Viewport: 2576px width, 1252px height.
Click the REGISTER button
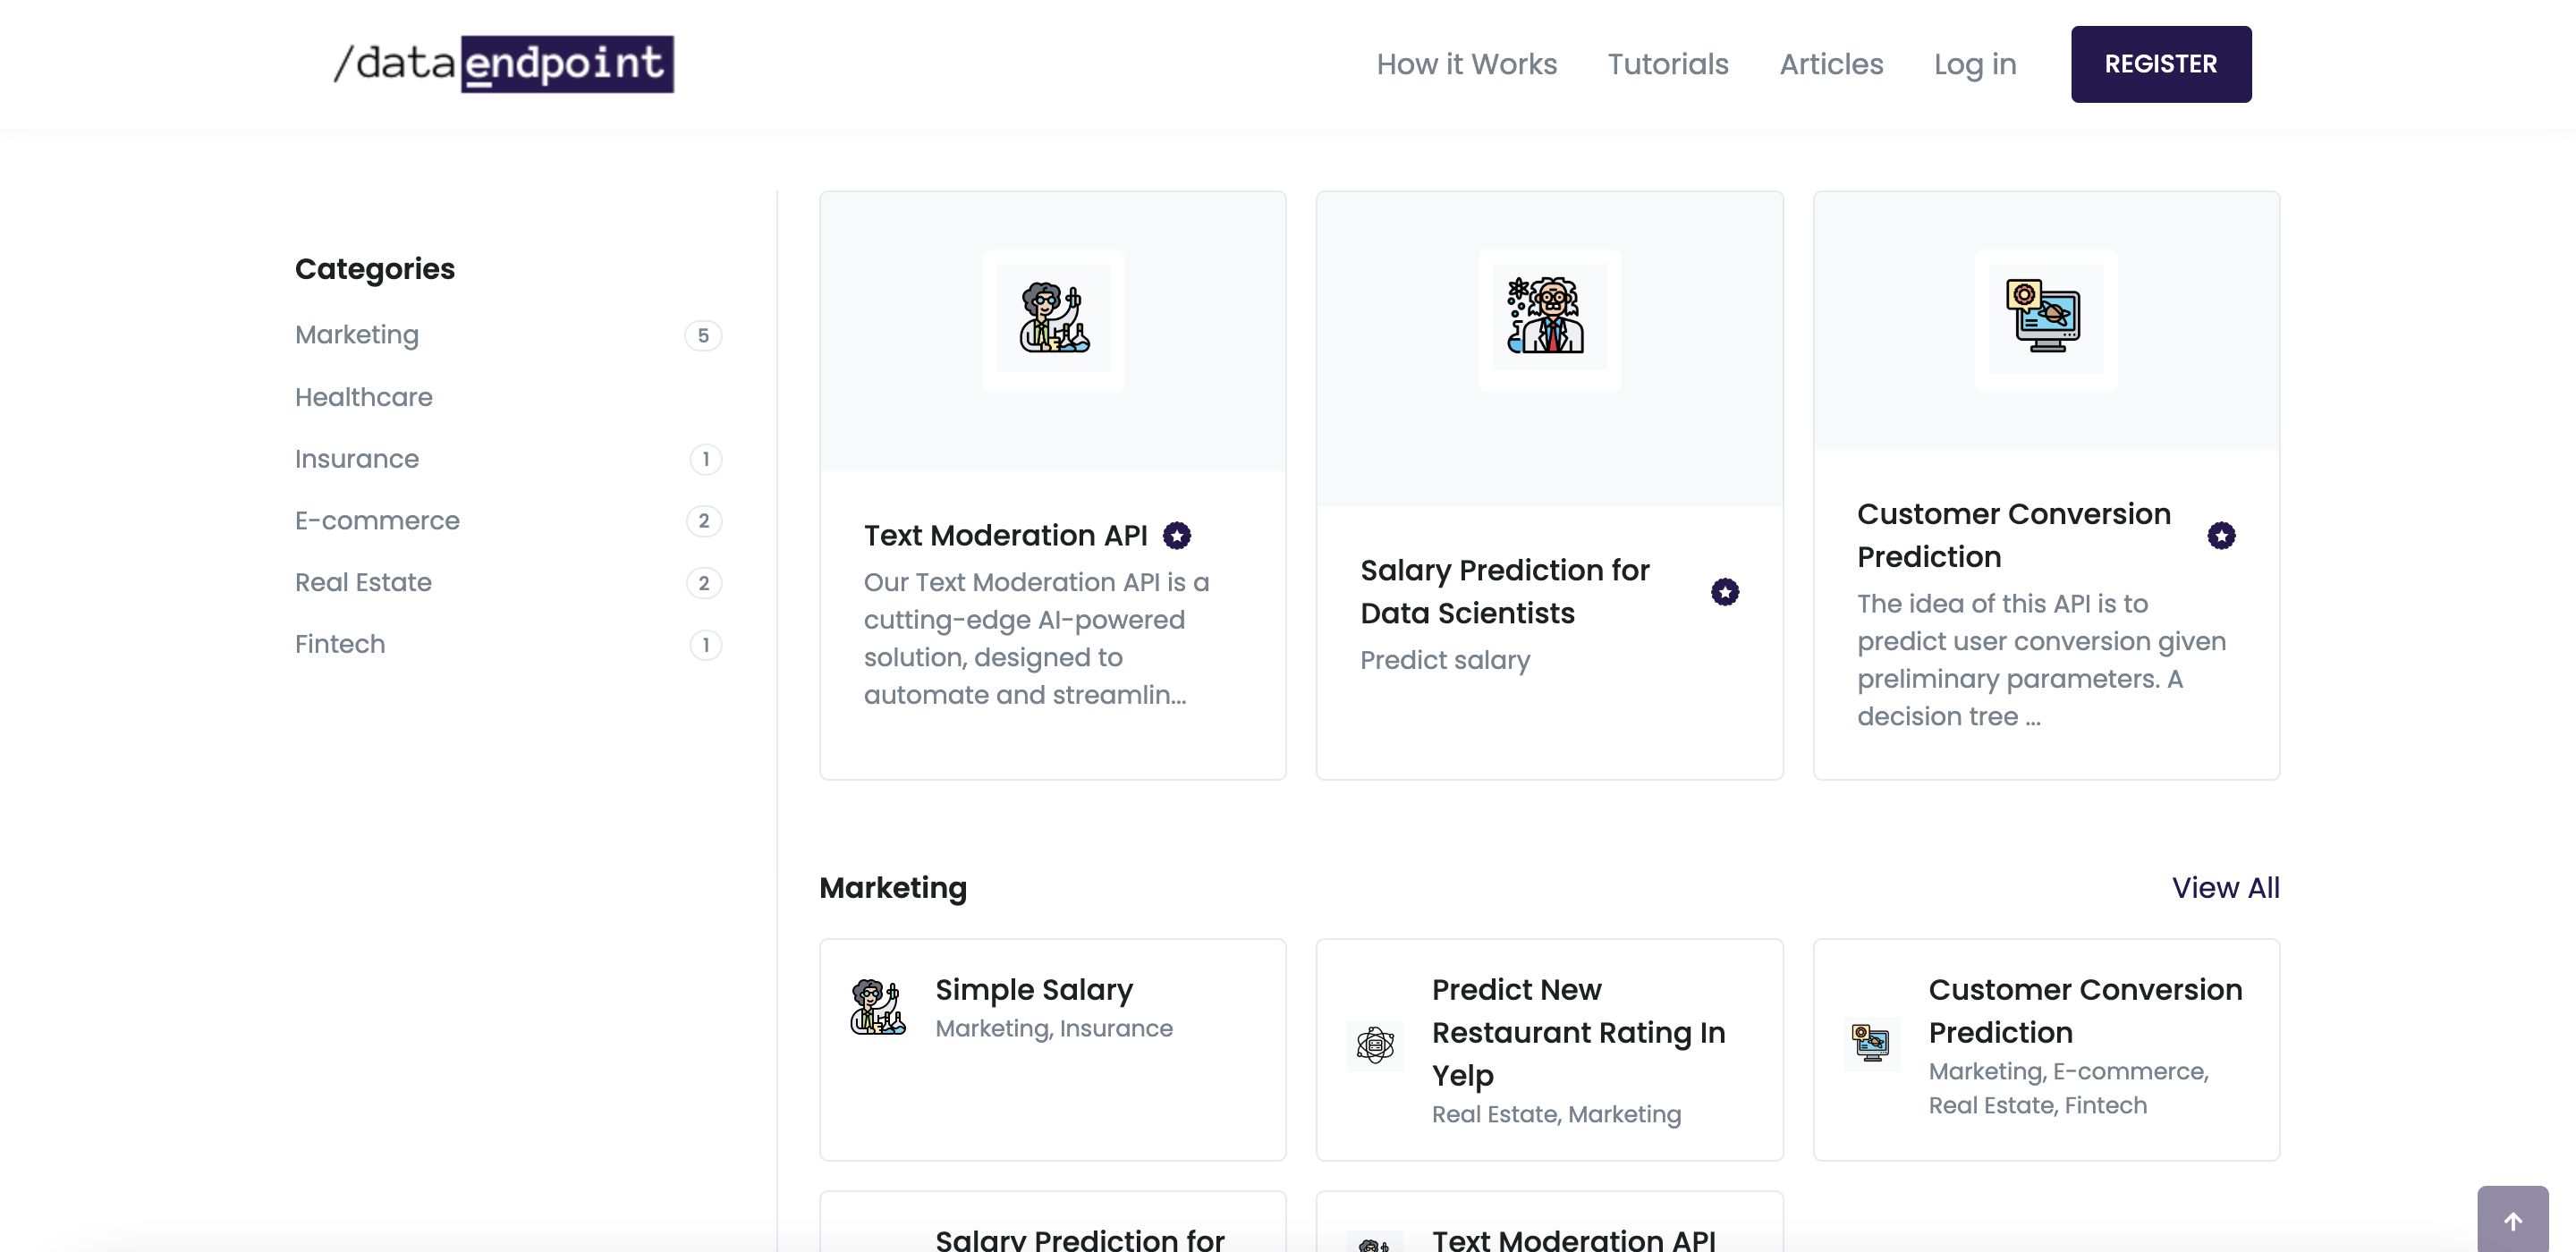(x=2160, y=64)
